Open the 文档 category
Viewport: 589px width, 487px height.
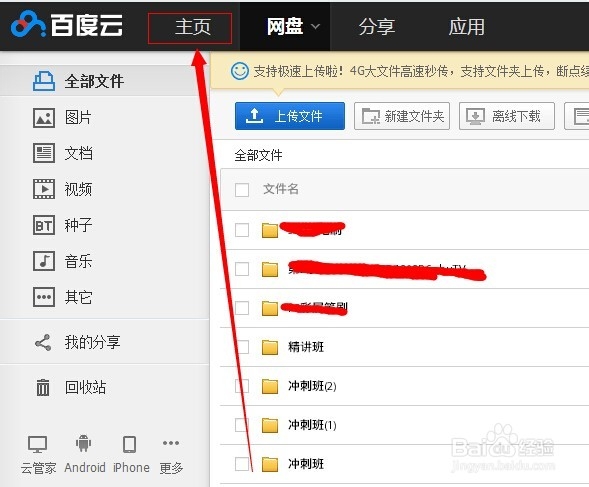click(79, 153)
